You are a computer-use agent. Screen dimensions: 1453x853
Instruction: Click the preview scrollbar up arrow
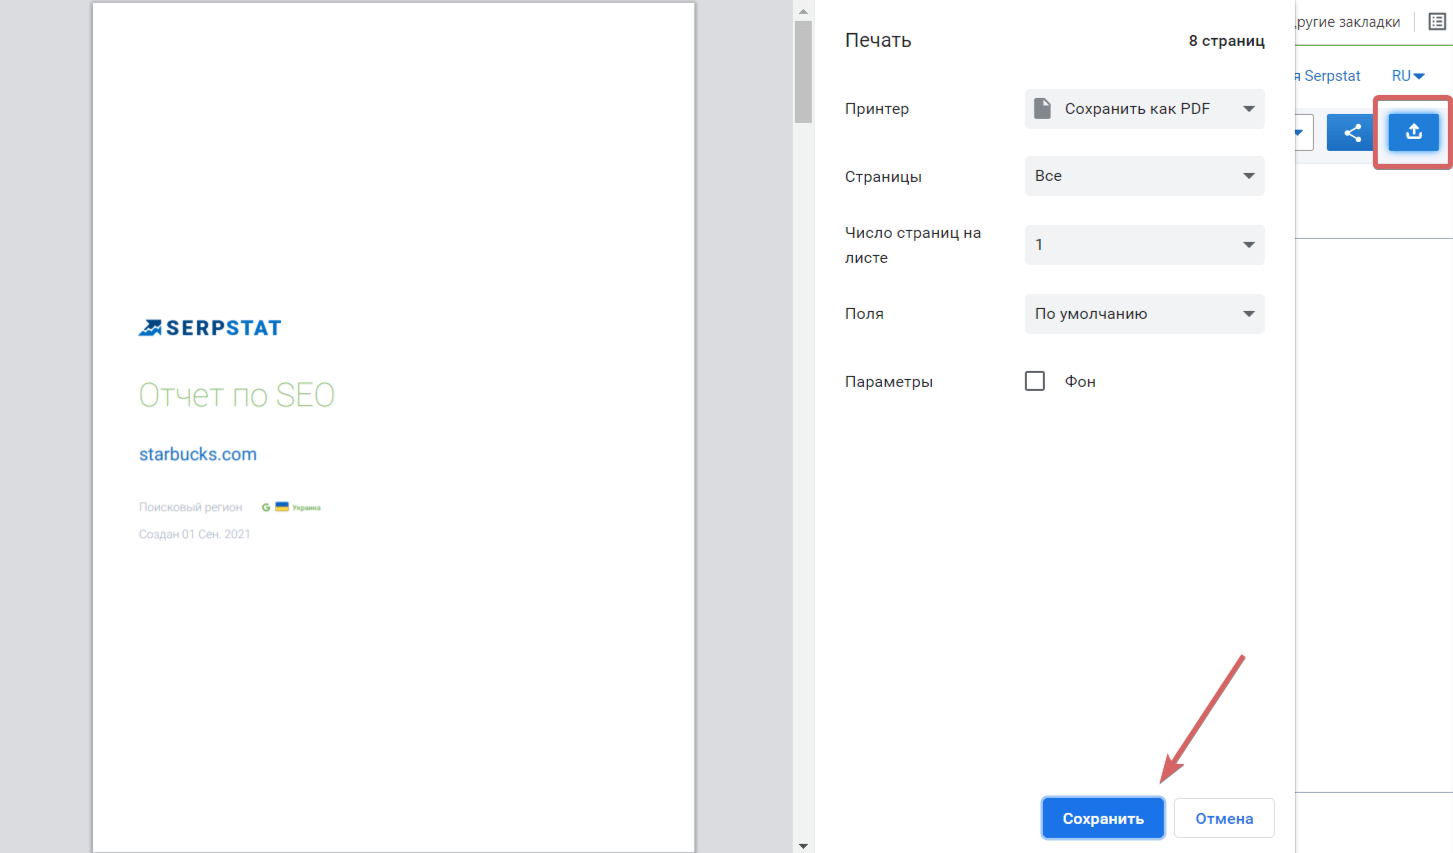point(803,11)
